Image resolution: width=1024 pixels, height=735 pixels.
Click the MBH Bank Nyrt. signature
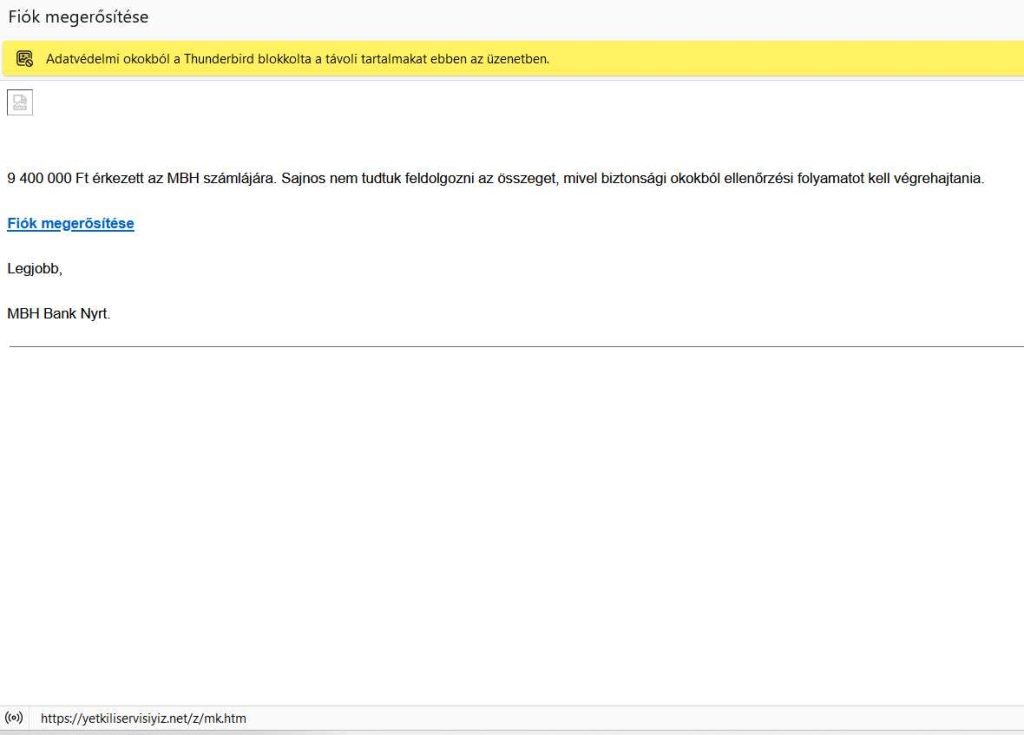click(x=59, y=314)
